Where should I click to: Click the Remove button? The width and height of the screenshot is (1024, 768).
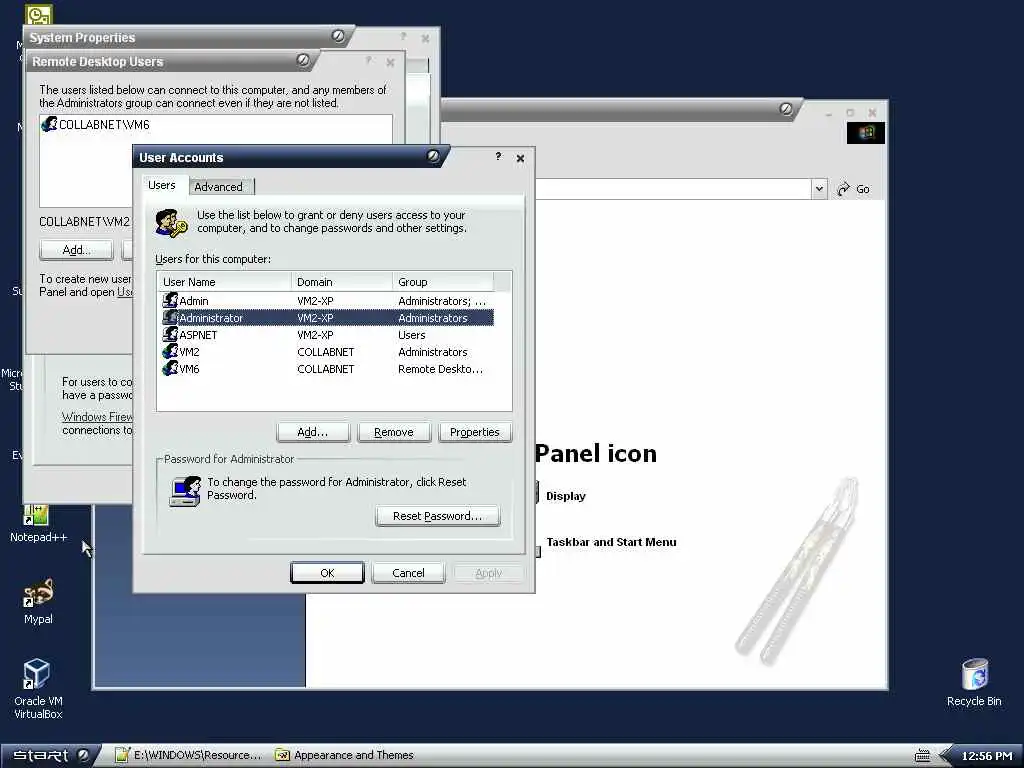tap(394, 432)
